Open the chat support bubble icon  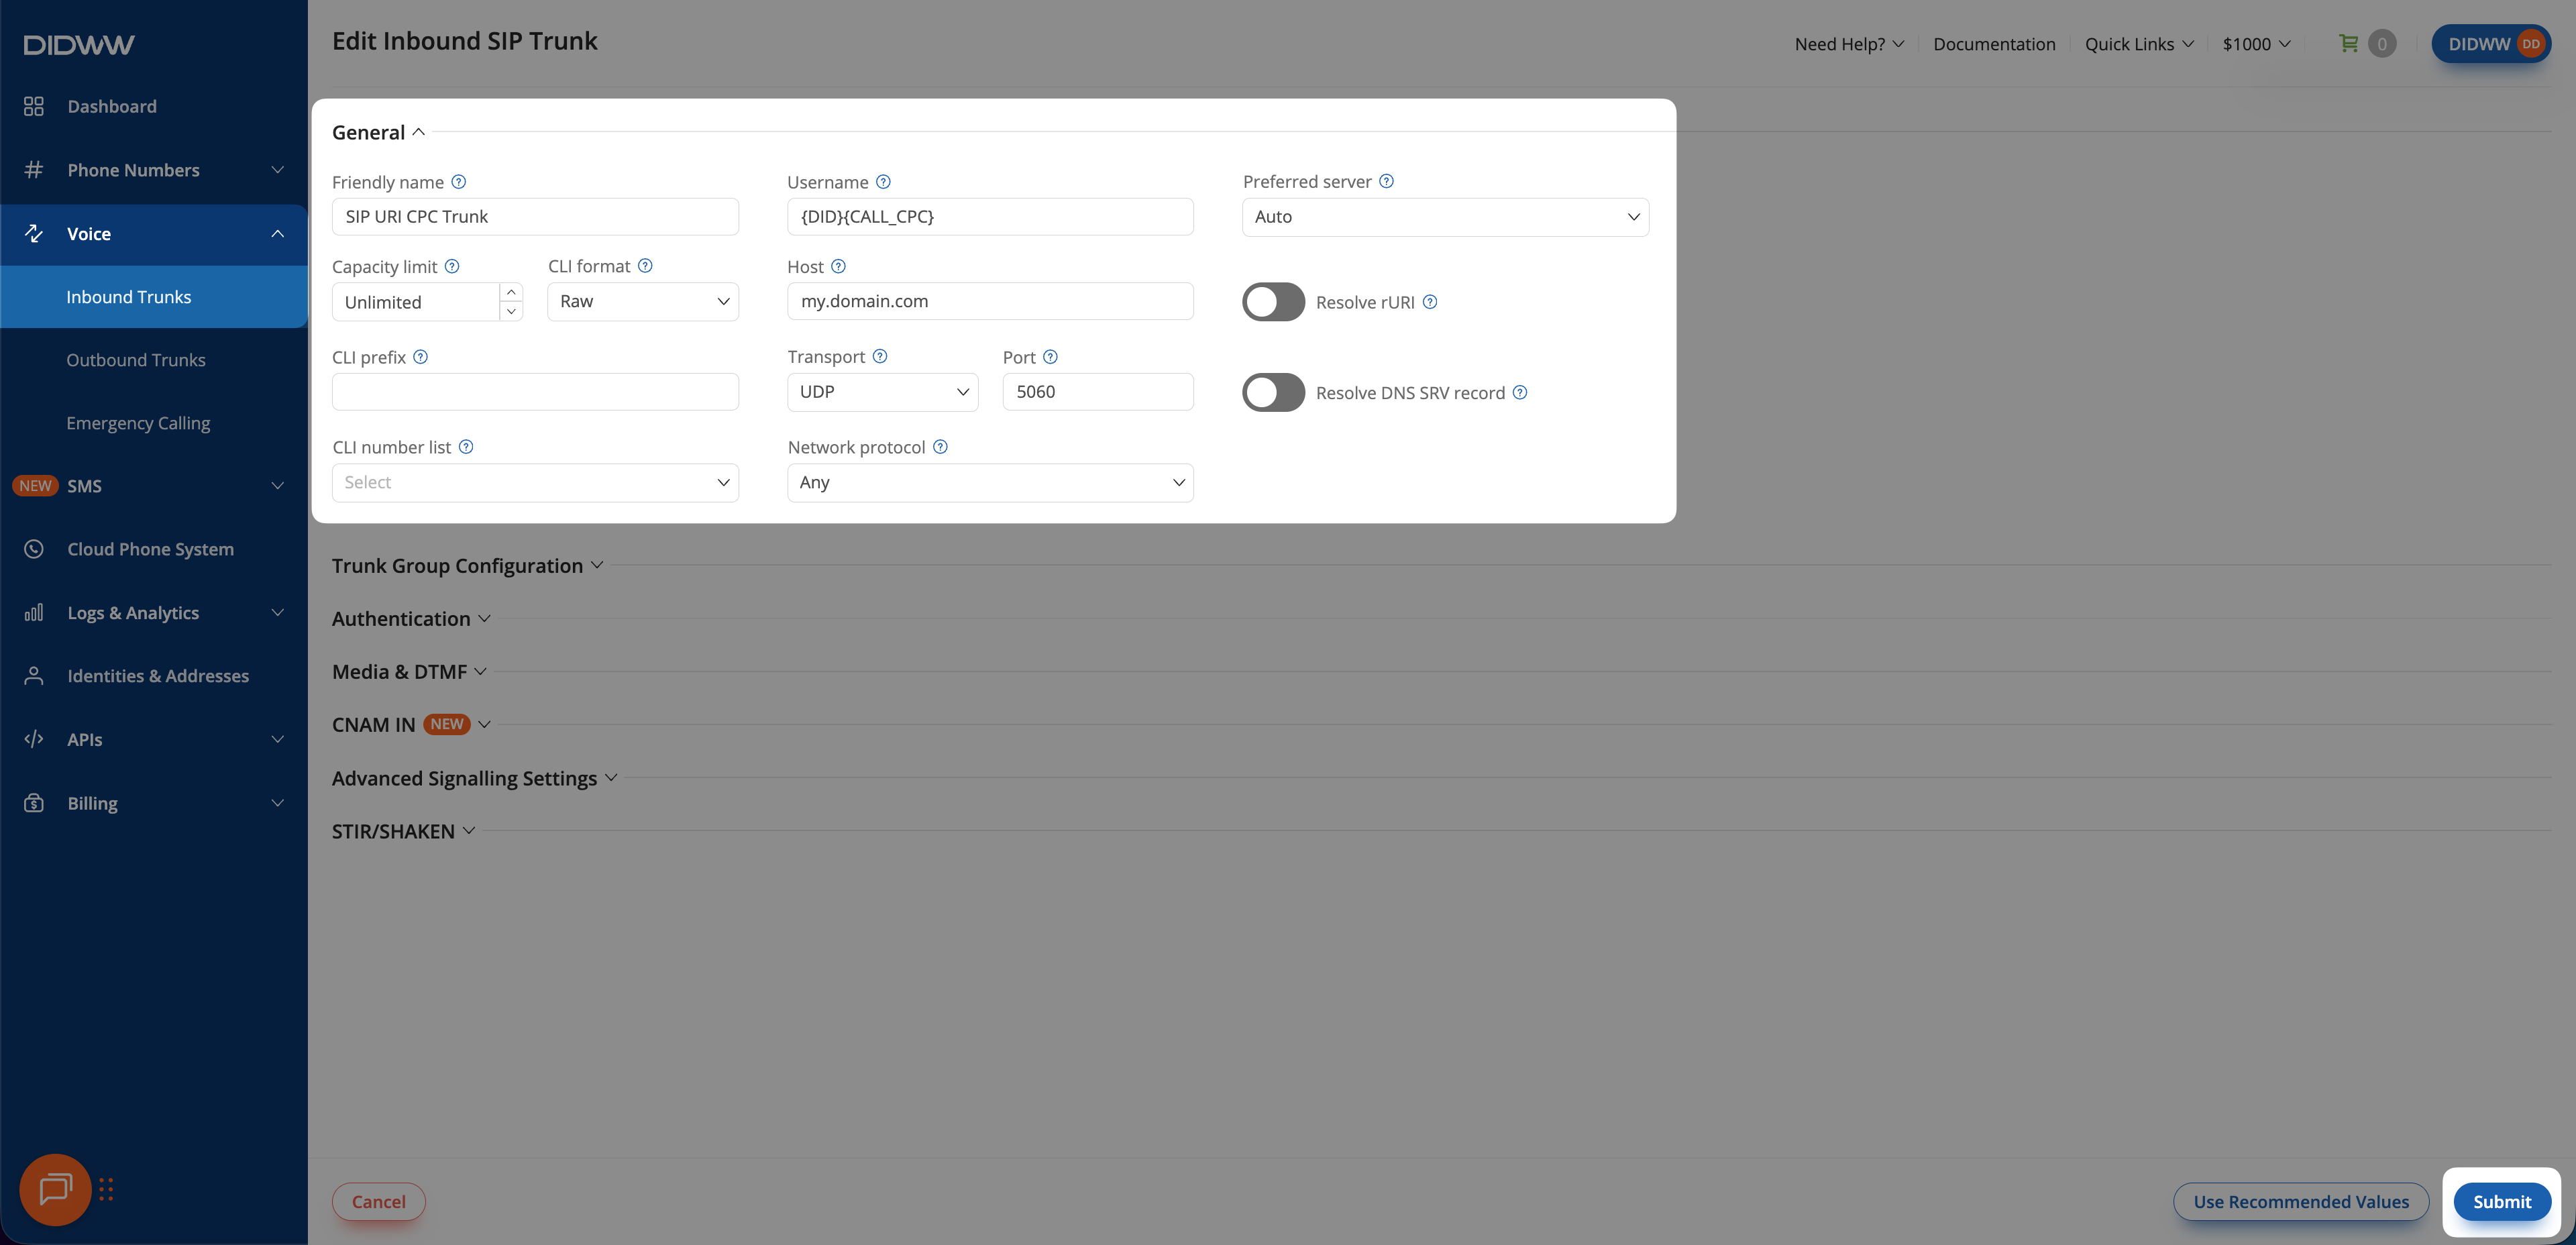point(55,1189)
